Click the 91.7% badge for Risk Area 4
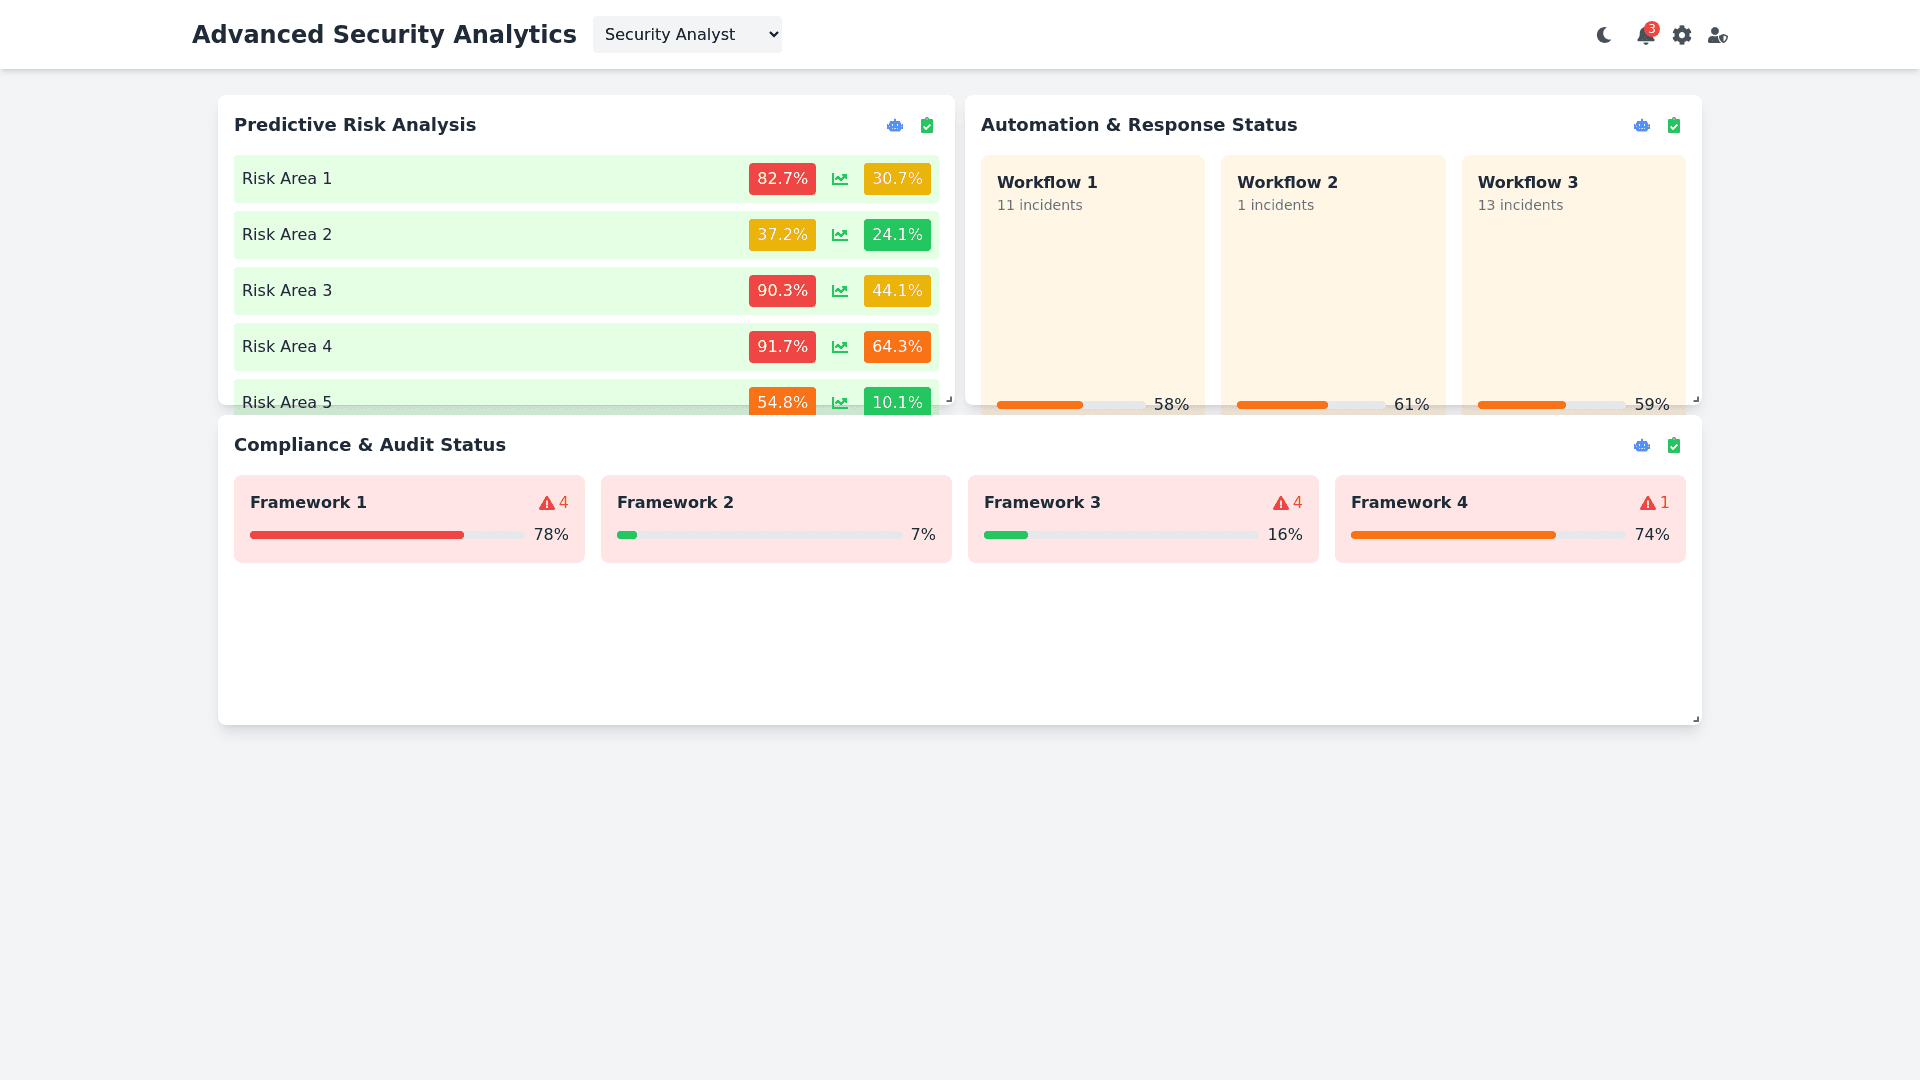 pos(782,347)
